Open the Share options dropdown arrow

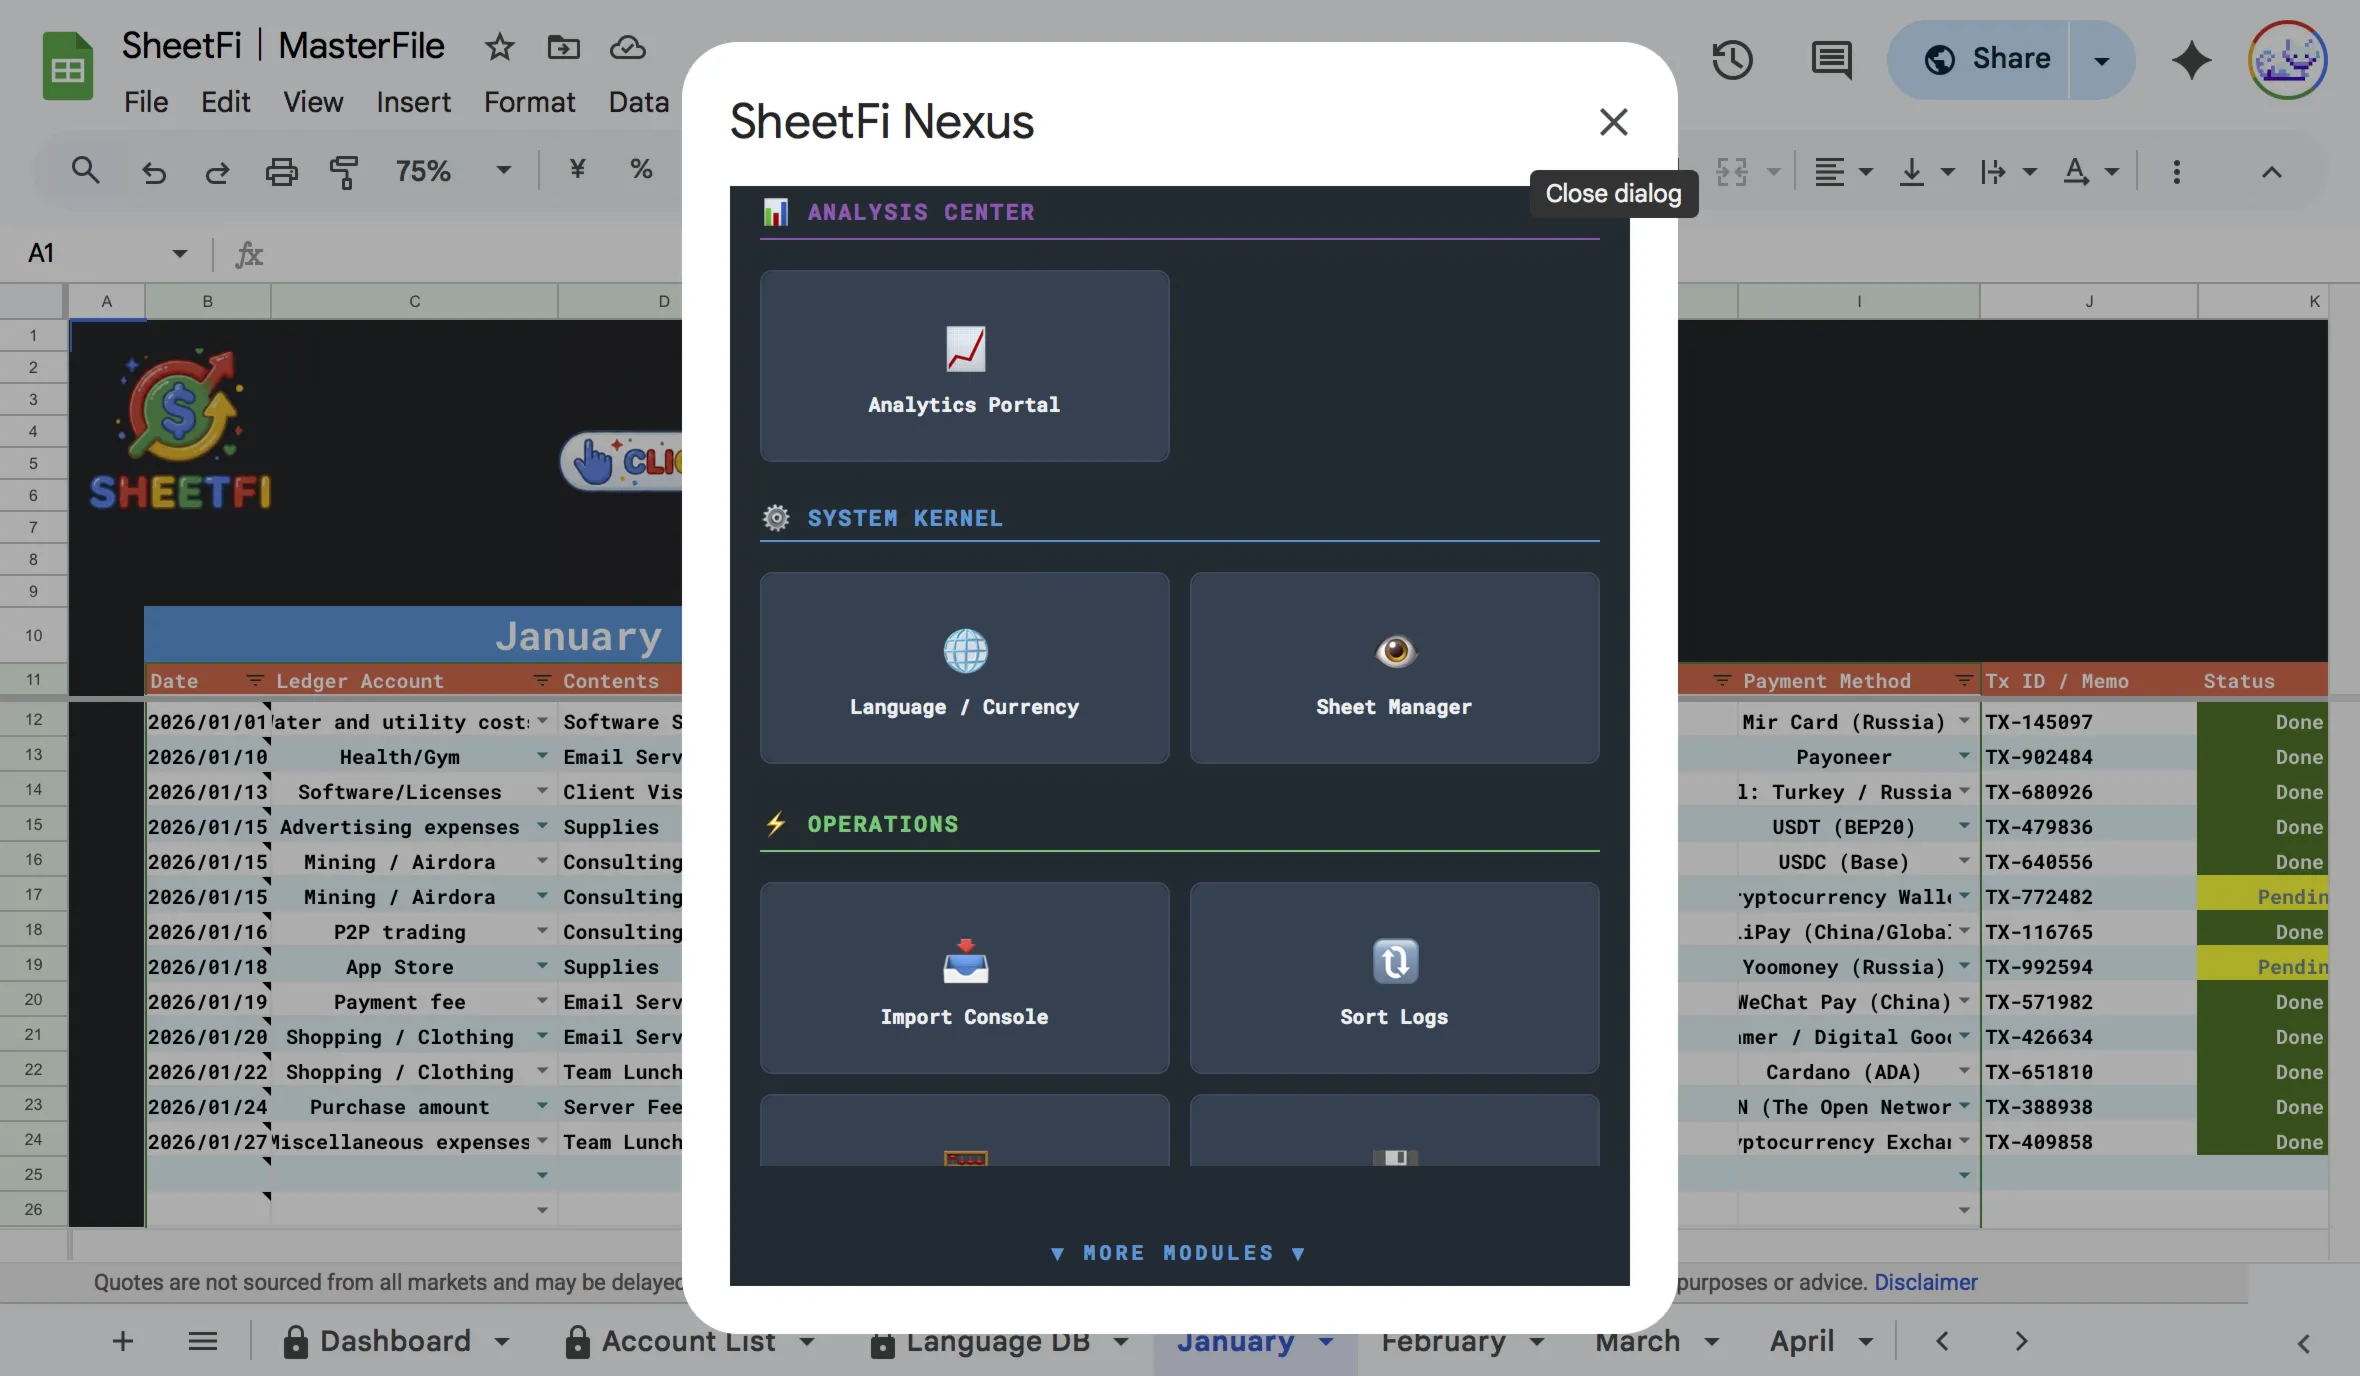2101,60
